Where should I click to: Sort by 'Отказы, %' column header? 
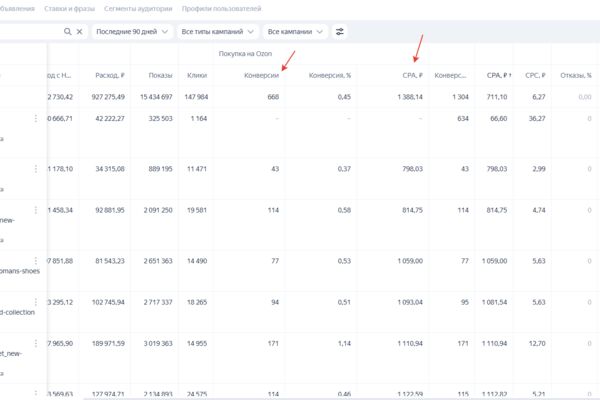[576, 75]
